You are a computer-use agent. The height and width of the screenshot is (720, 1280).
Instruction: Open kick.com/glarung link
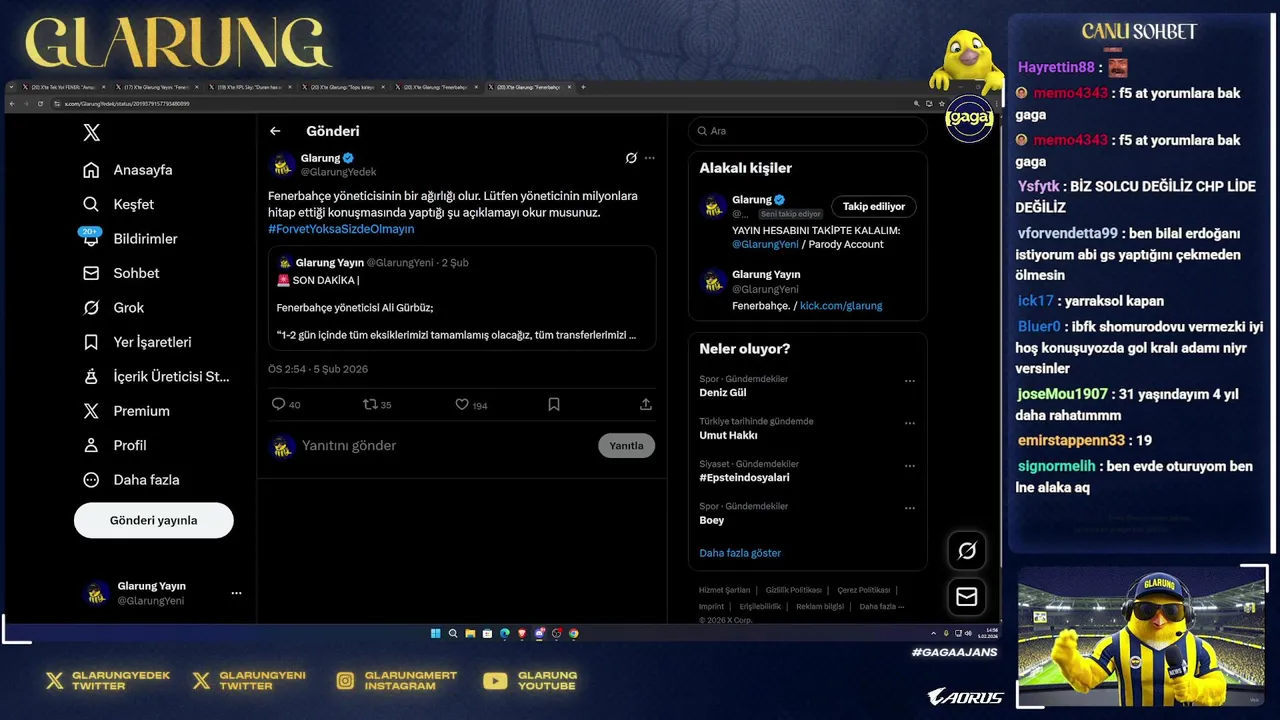[x=841, y=306]
